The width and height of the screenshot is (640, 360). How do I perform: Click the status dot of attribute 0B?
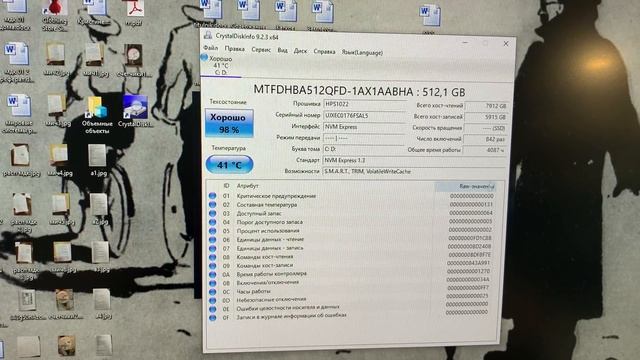click(x=212, y=283)
